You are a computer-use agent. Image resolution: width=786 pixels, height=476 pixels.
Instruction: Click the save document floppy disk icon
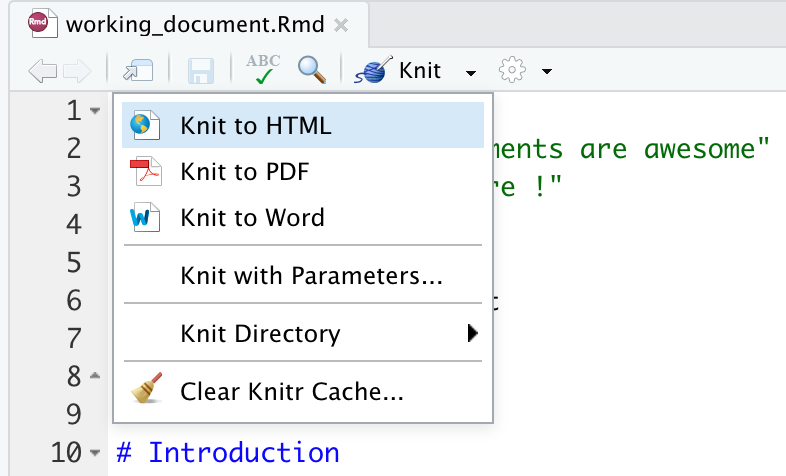pos(201,71)
